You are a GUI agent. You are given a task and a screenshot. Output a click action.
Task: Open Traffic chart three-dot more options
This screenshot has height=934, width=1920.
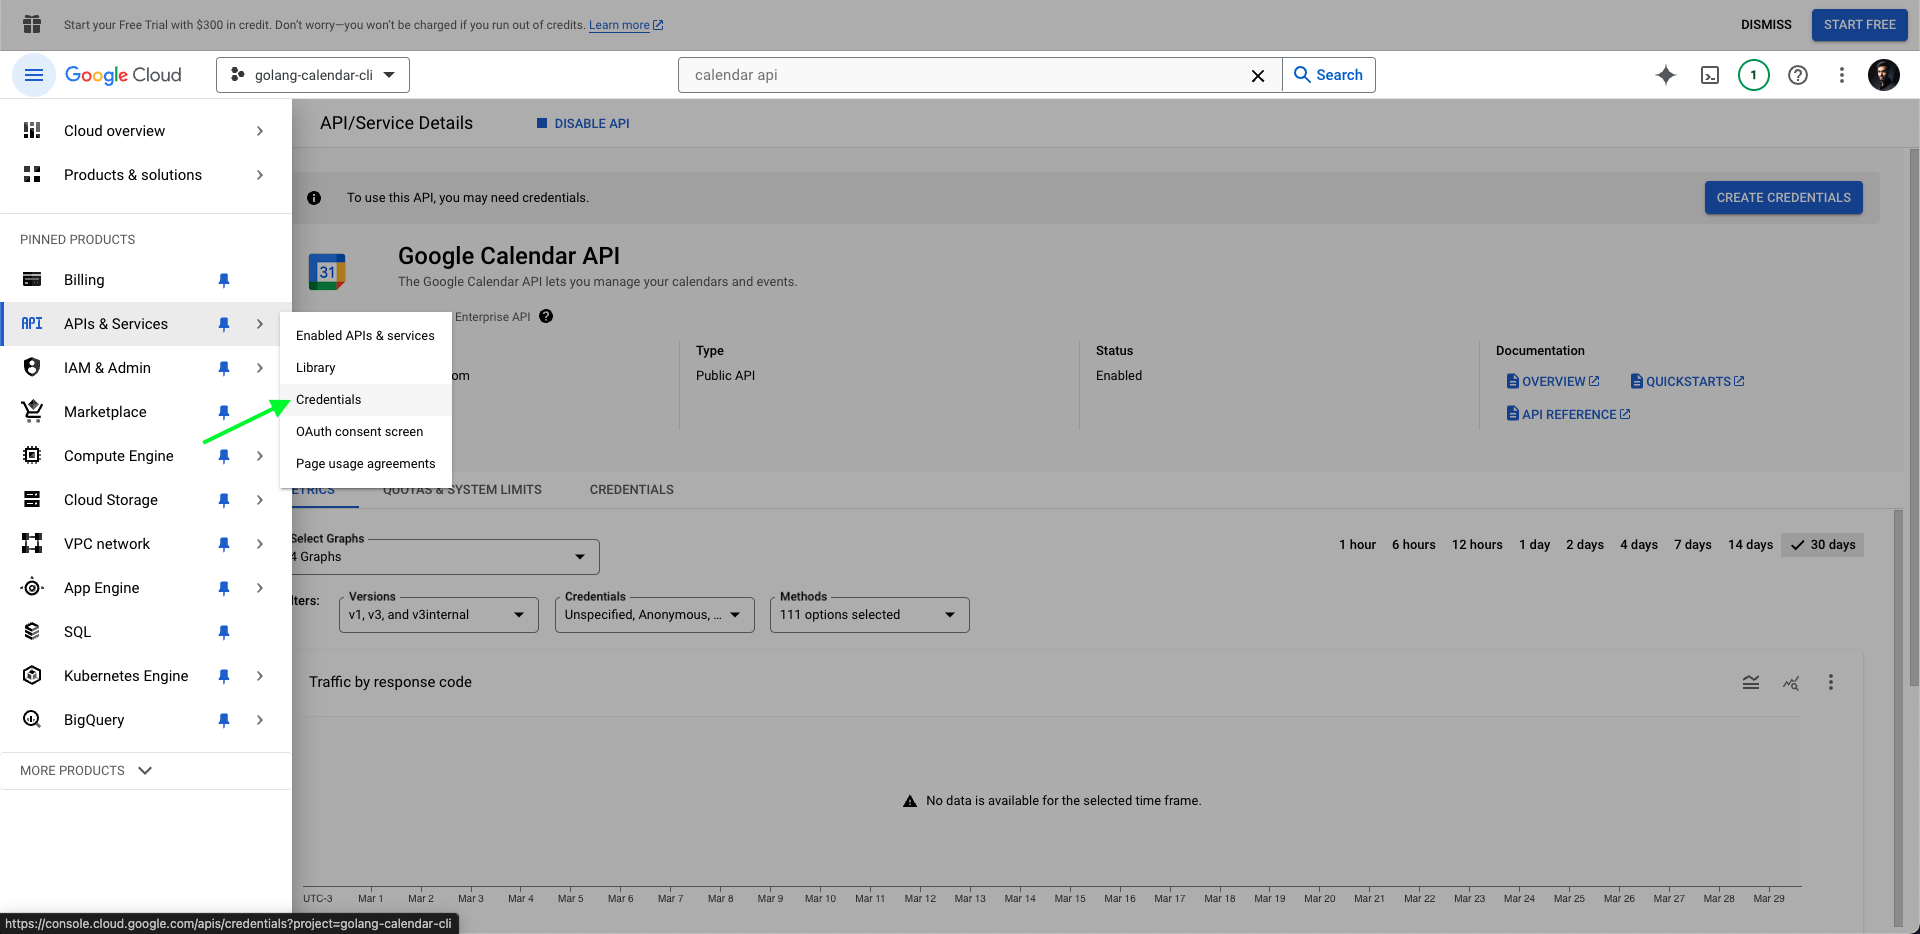[x=1831, y=683]
